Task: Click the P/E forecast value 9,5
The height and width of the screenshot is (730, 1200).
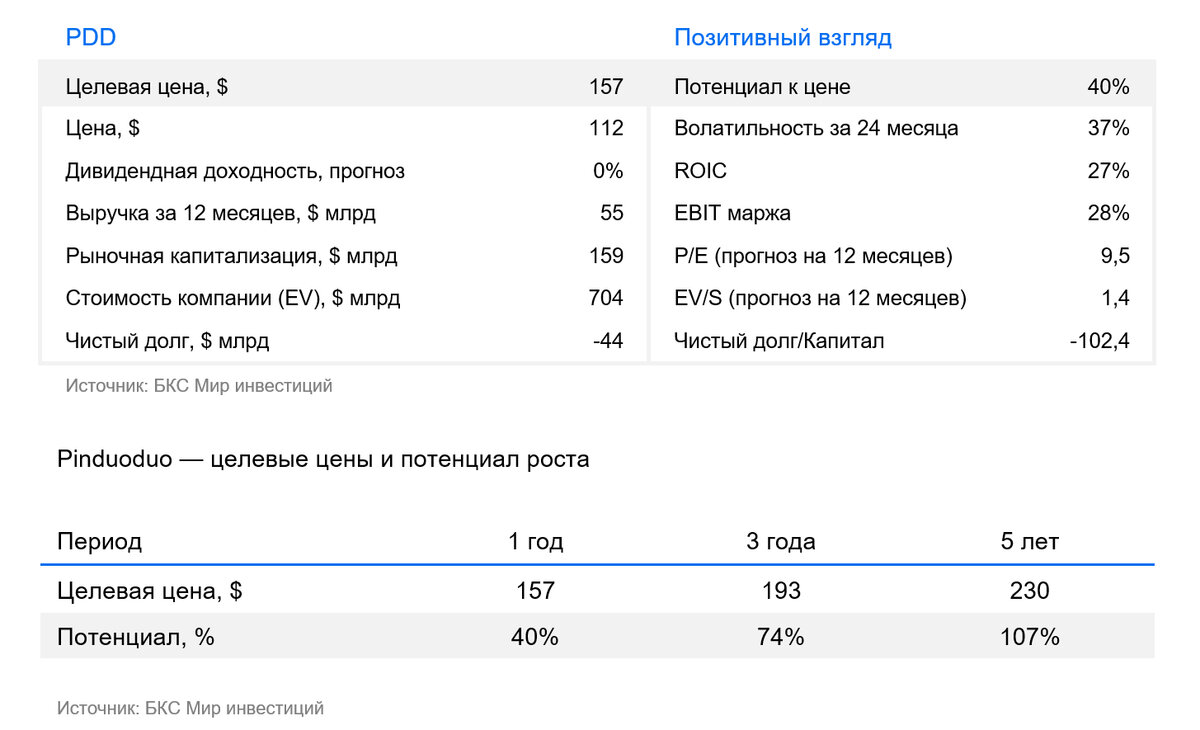Action: pos(1114,256)
